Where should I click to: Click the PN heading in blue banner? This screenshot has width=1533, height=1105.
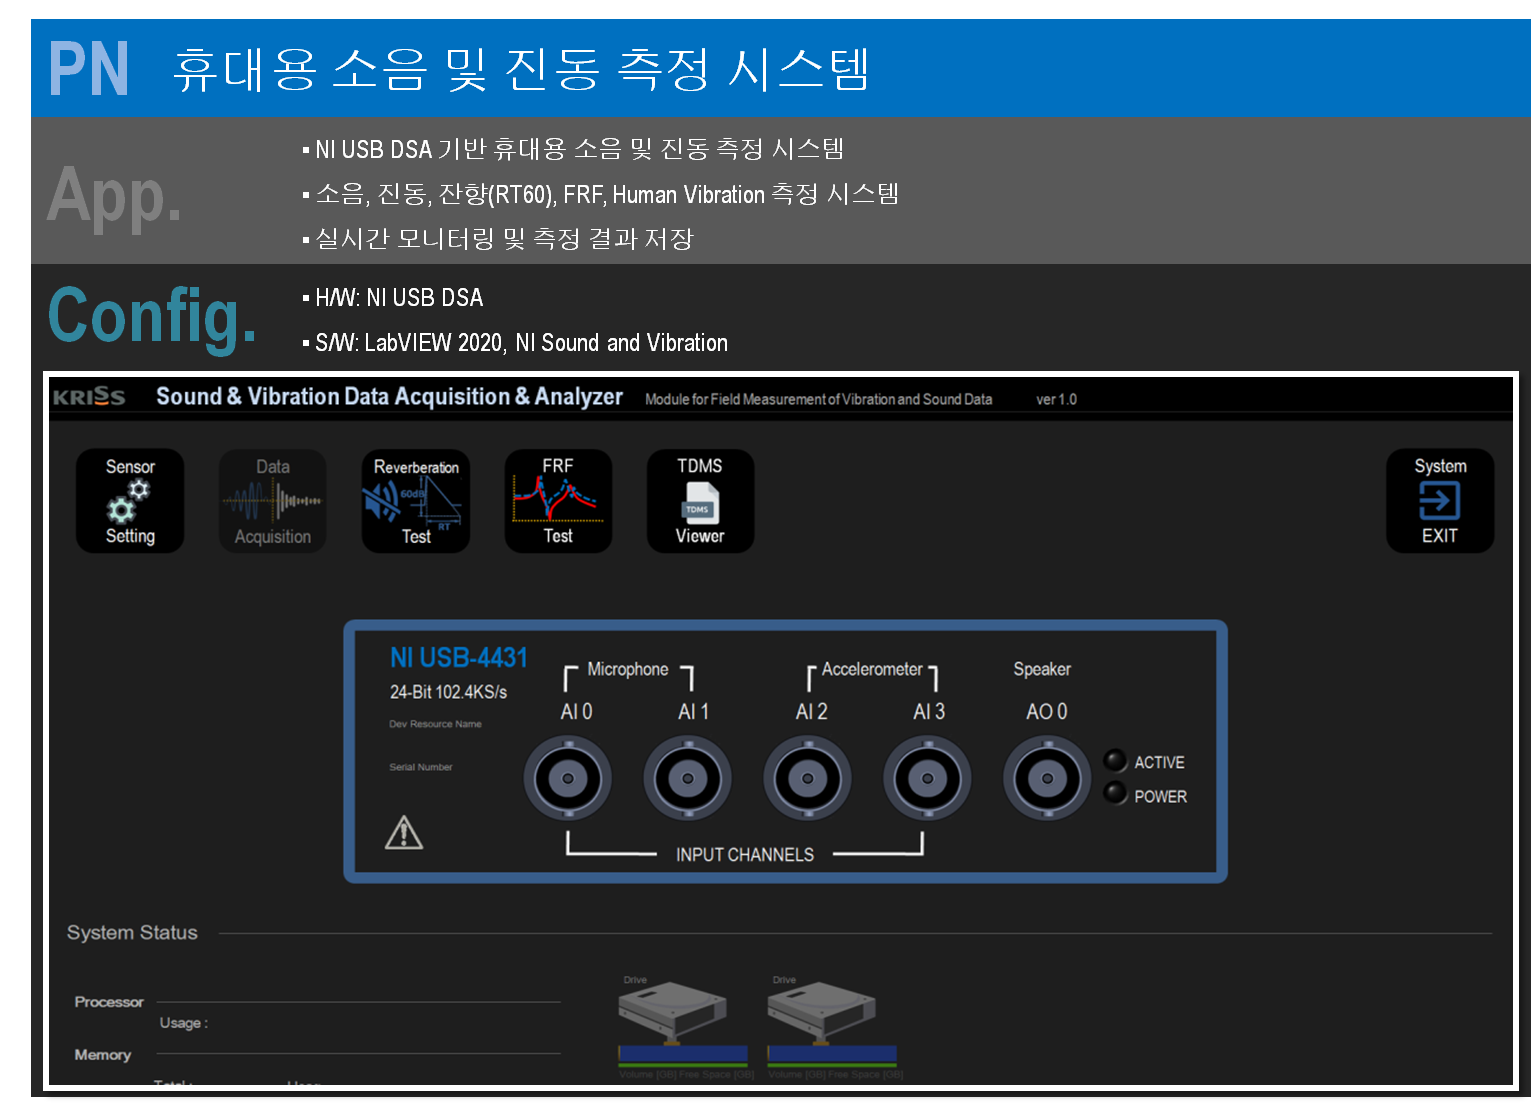coord(89,68)
